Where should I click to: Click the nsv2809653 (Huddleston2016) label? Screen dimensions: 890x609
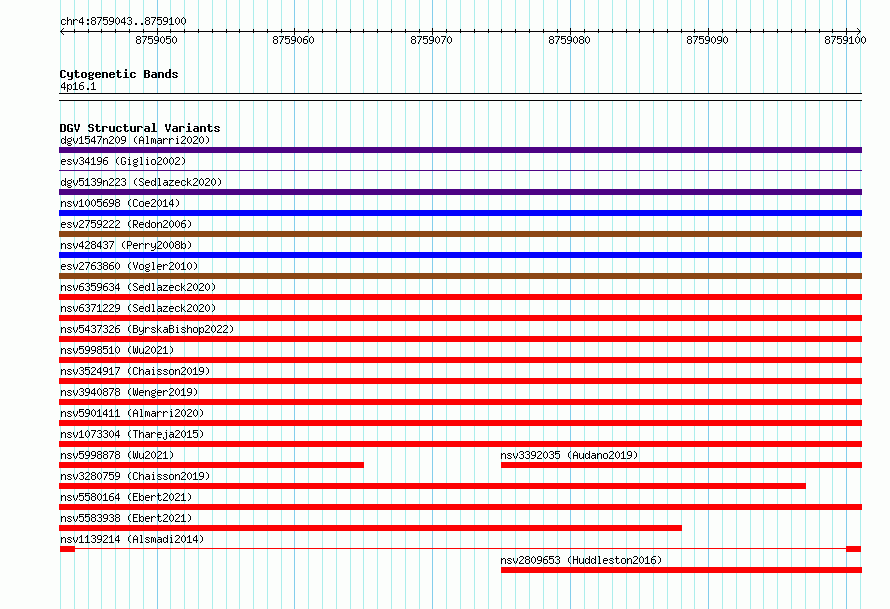581,560
